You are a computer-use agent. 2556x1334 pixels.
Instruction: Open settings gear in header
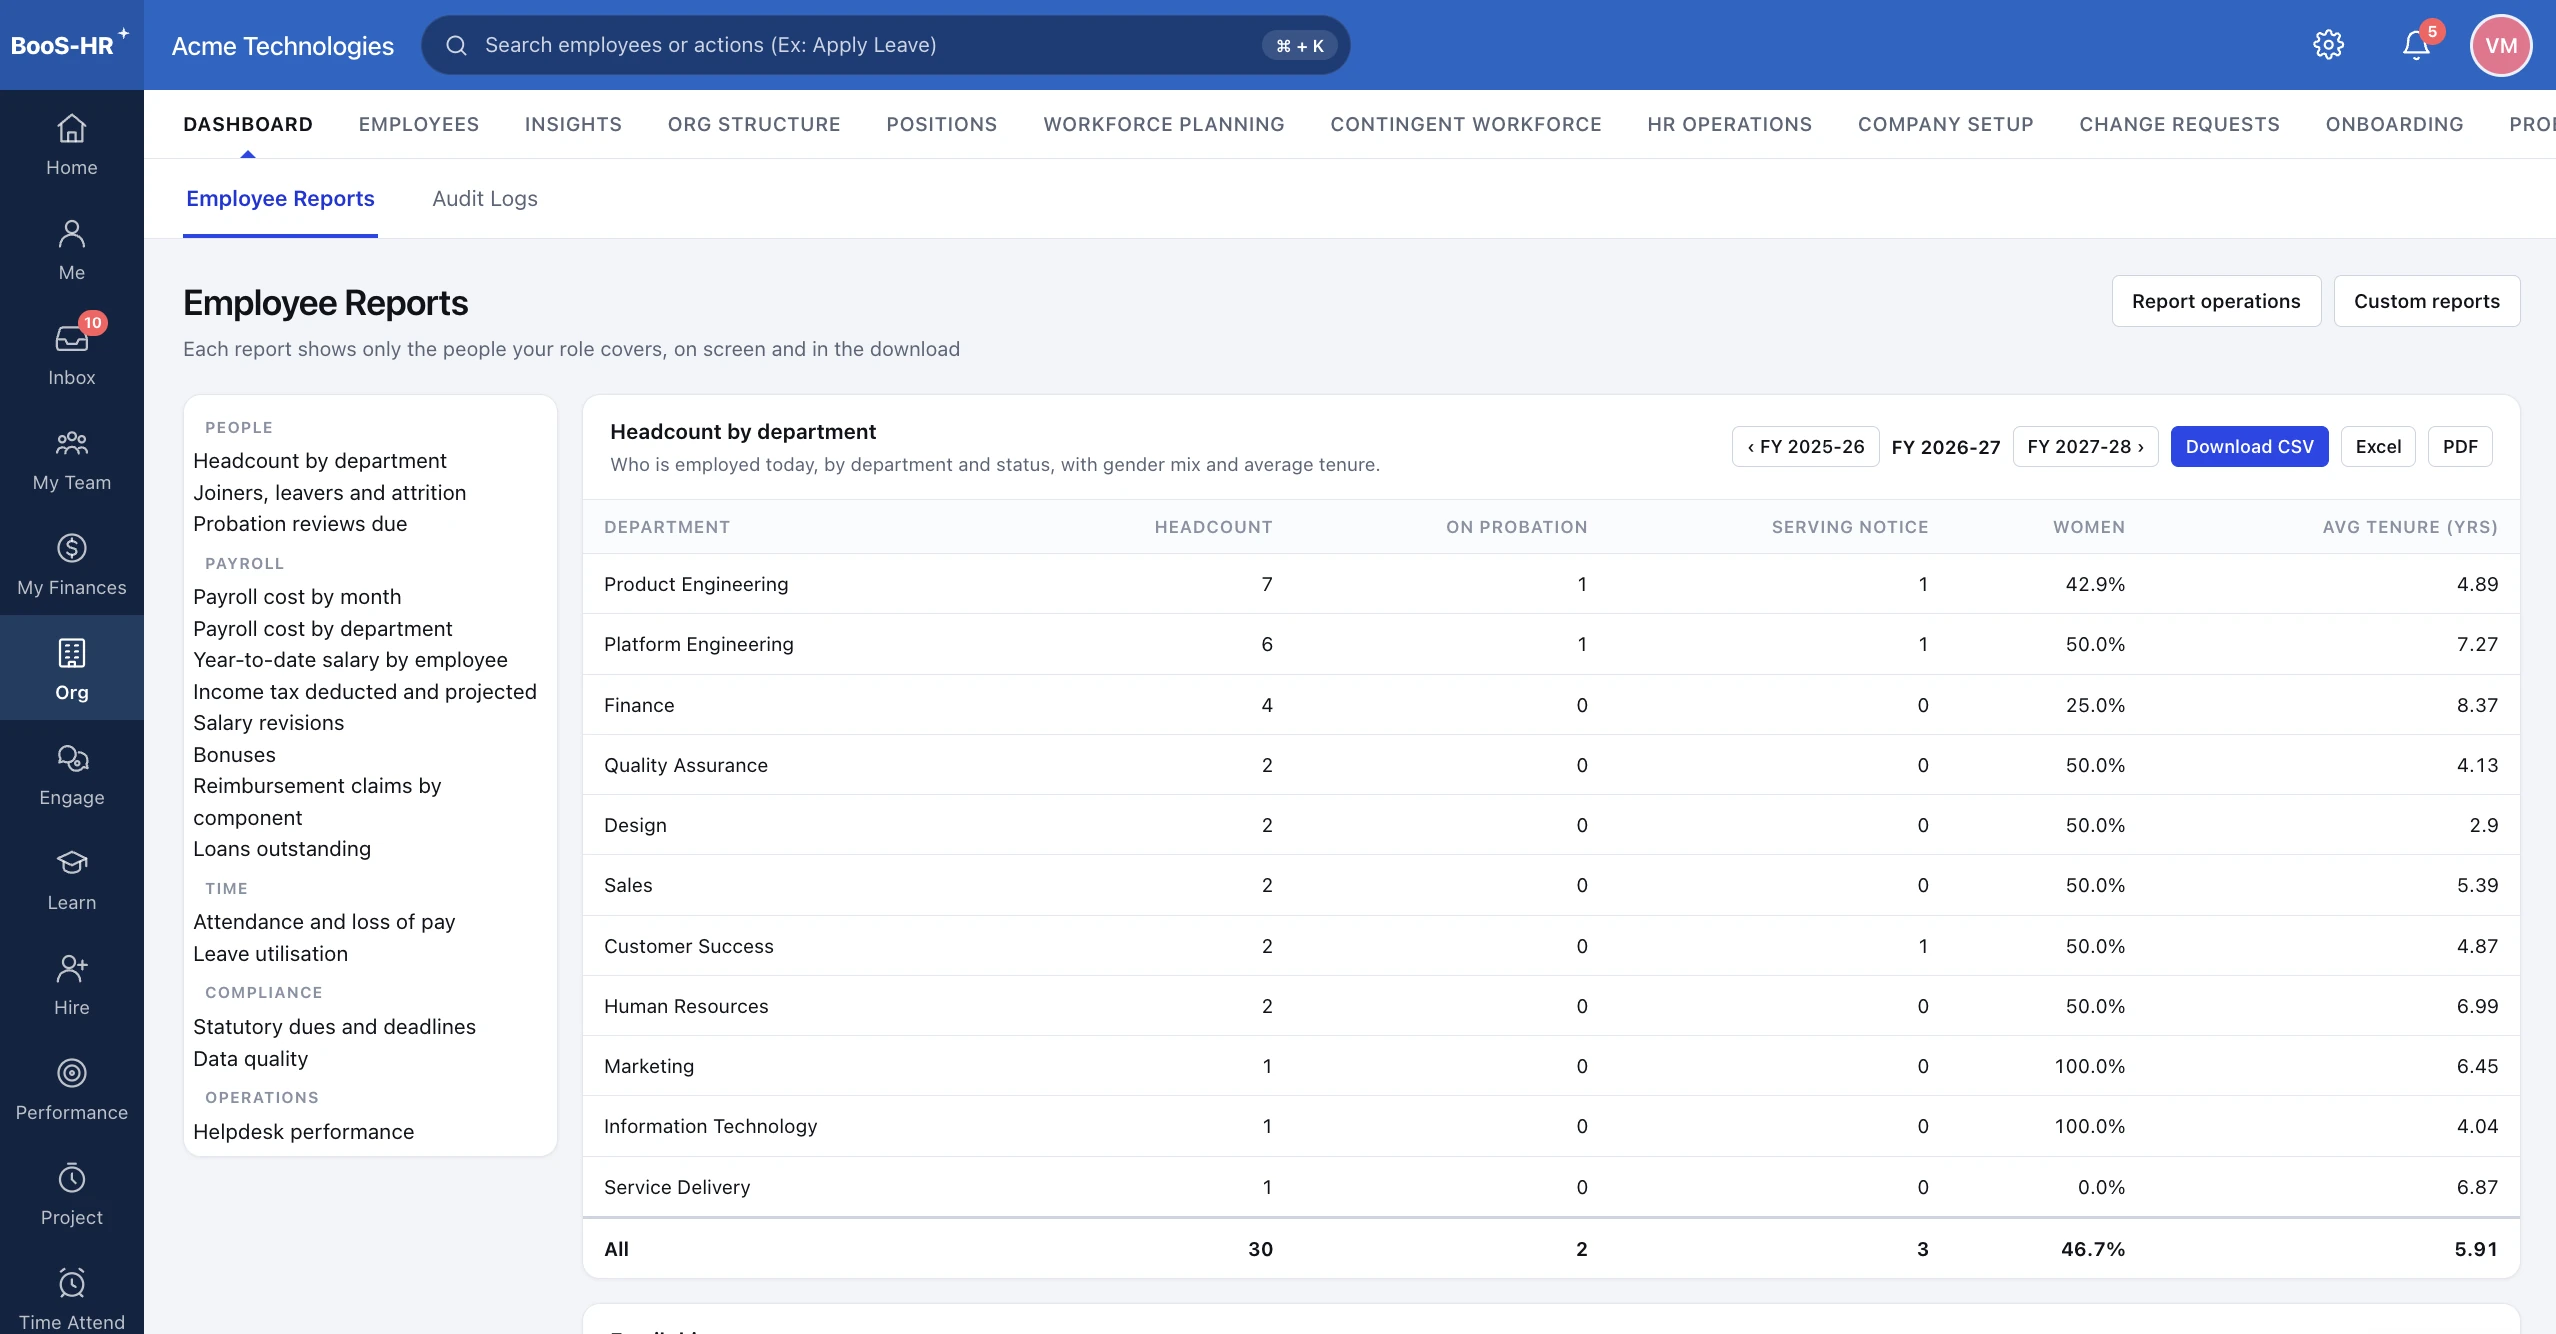pos(2328,45)
